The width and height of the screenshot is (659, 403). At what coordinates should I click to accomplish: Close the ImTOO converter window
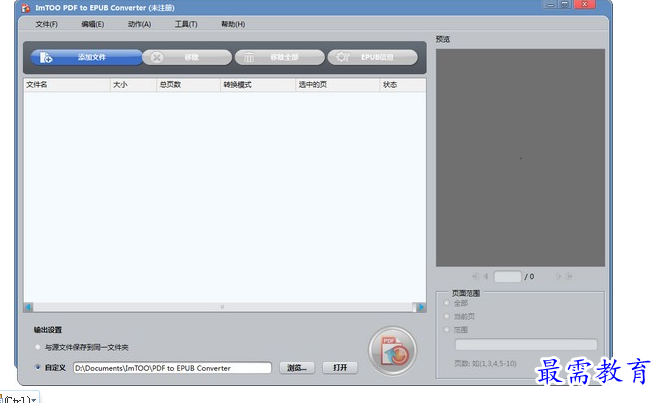(x=584, y=5)
